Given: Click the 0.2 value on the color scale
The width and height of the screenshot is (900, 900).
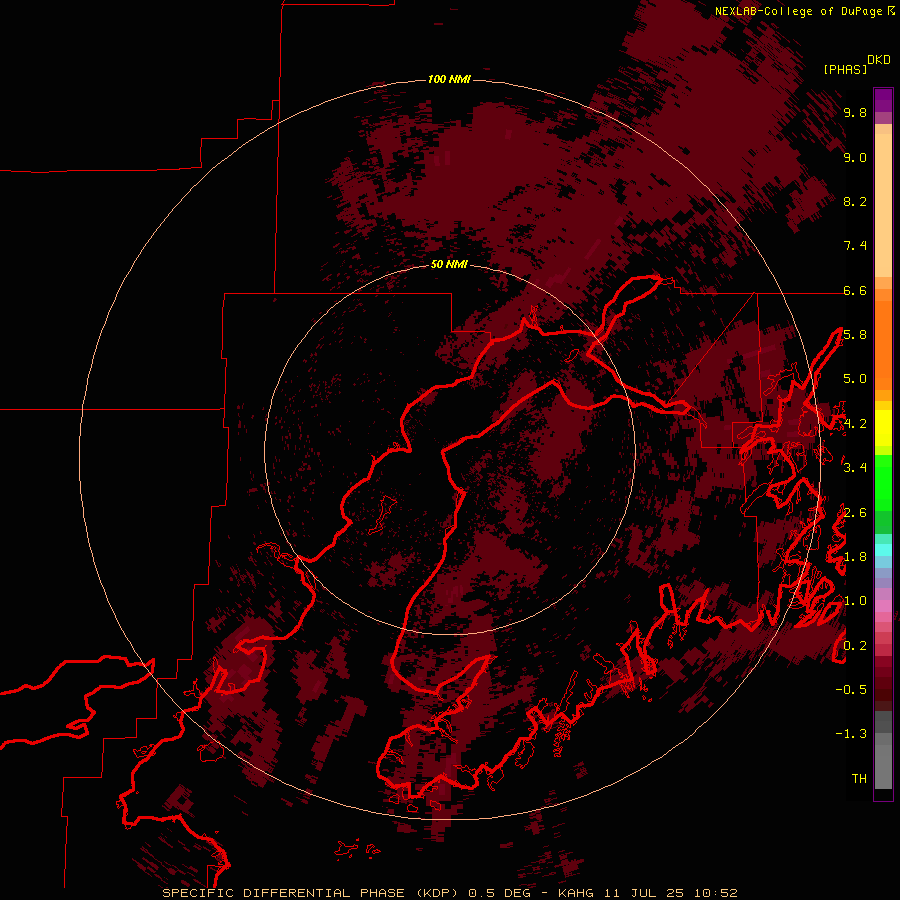Looking at the screenshot, I should click(x=855, y=646).
